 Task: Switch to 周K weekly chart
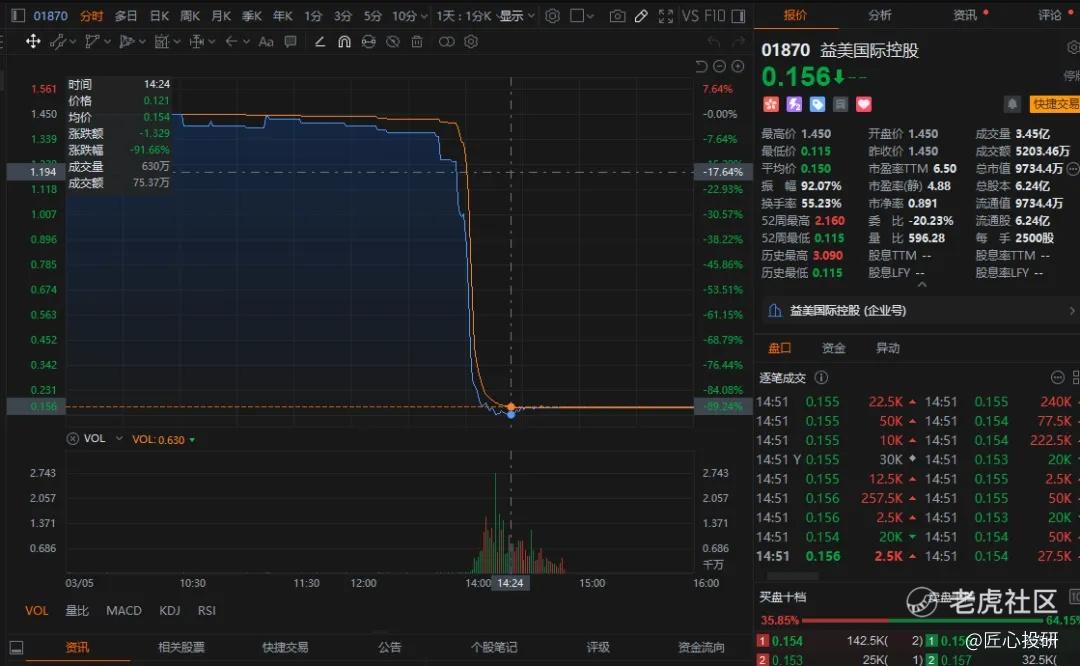(189, 15)
